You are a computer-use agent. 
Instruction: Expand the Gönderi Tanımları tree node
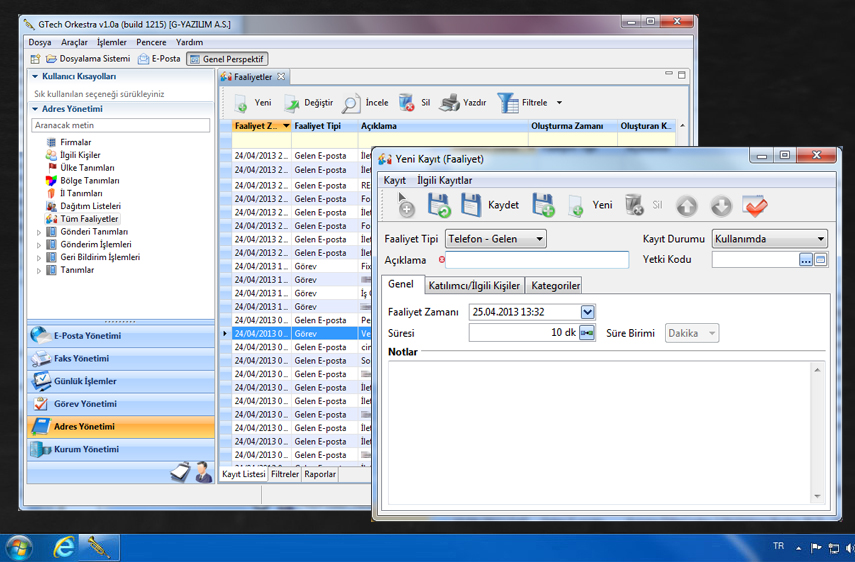point(39,232)
